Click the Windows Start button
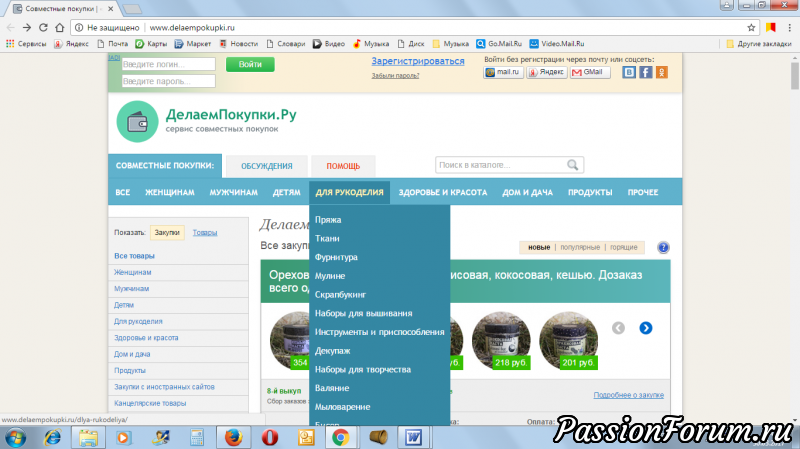Screen dimensions: 800x449 15,438
